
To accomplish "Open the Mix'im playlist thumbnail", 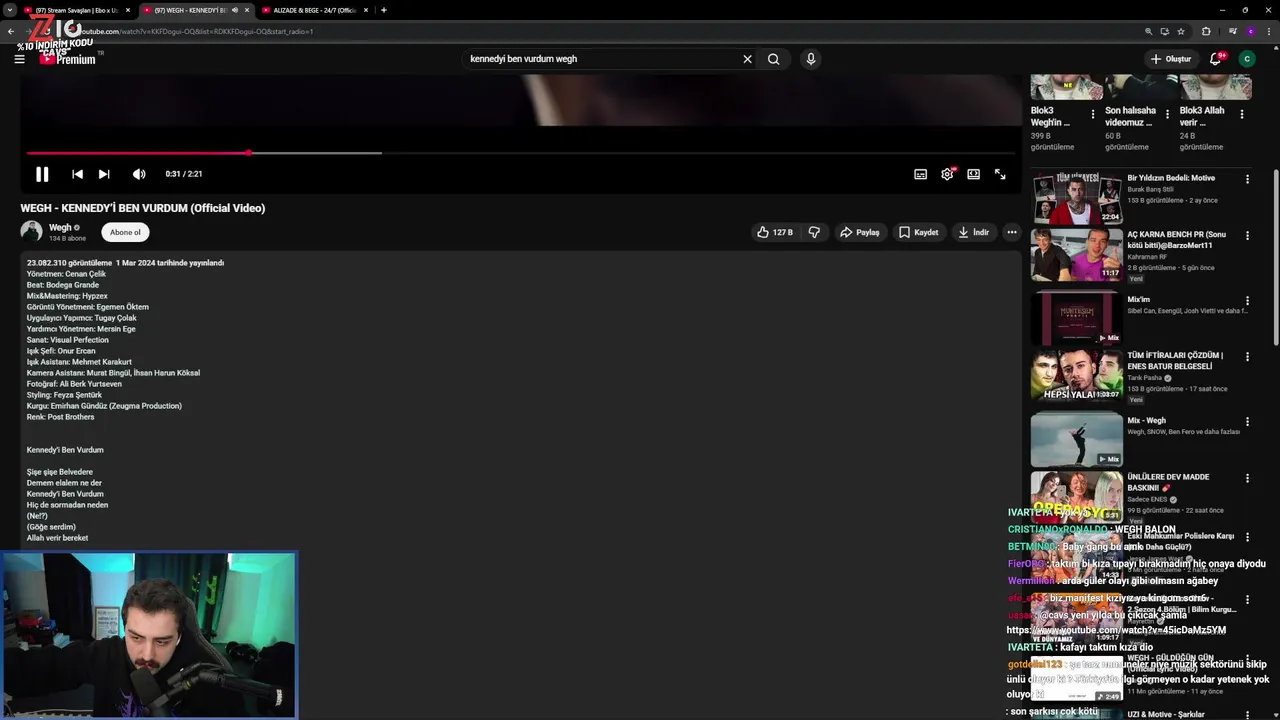I will [1077, 318].
